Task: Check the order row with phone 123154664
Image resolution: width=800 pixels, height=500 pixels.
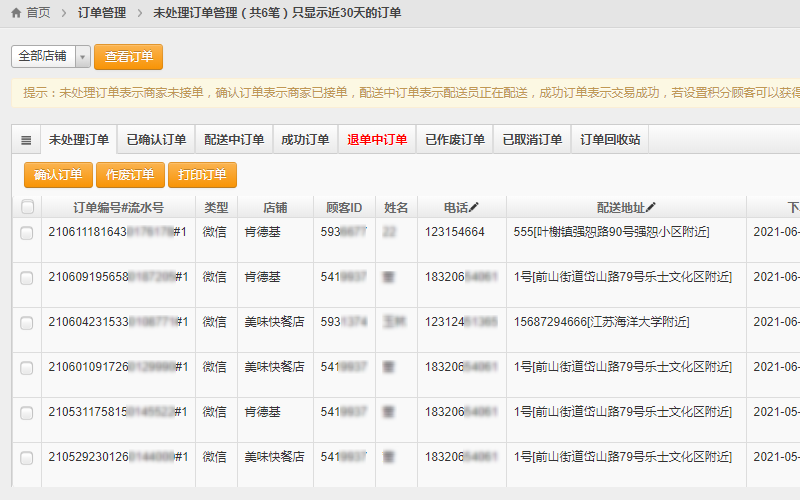Action: 27,232
